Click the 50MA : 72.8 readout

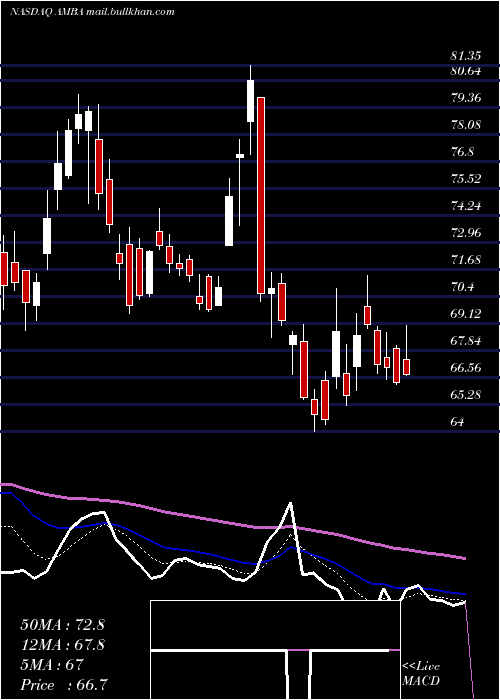point(62,625)
